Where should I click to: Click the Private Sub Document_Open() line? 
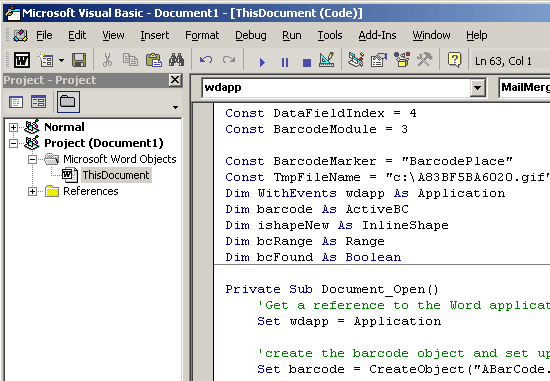point(332,289)
